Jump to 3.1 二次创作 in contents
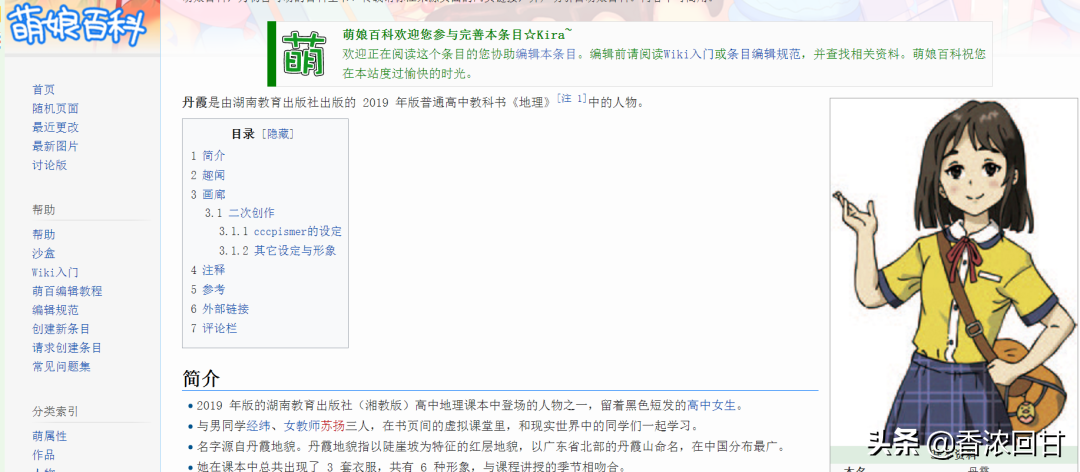Viewport: 1080px width, 472px height. click(x=240, y=213)
